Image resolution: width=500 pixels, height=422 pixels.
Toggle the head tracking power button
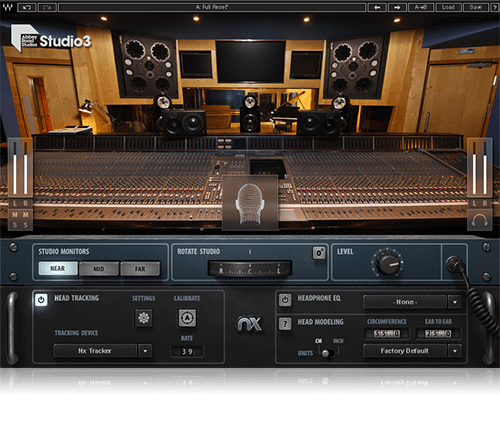click(x=41, y=300)
